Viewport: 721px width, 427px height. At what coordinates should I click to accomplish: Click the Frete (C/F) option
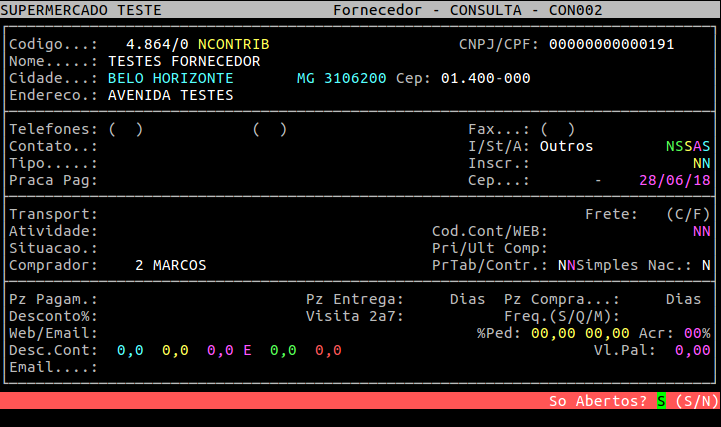(x=688, y=214)
